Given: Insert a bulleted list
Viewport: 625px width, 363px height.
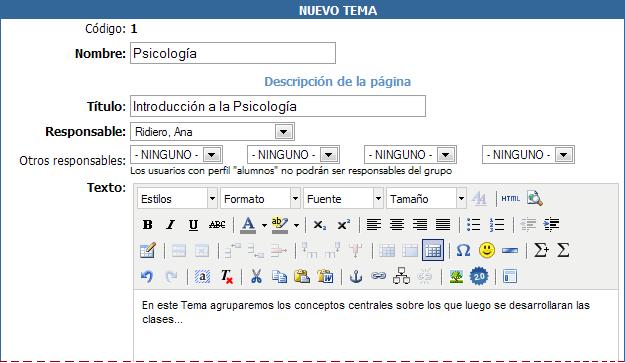Looking at the screenshot, I should [x=474, y=225].
